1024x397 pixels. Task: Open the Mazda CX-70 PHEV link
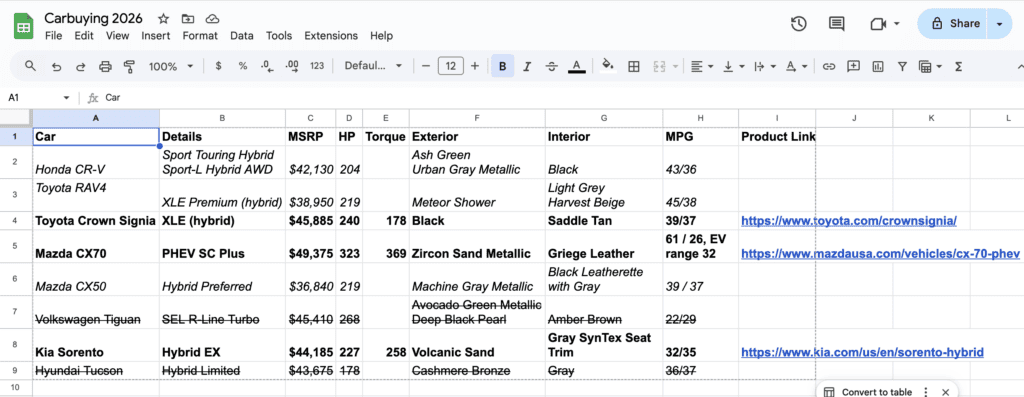[880, 253]
